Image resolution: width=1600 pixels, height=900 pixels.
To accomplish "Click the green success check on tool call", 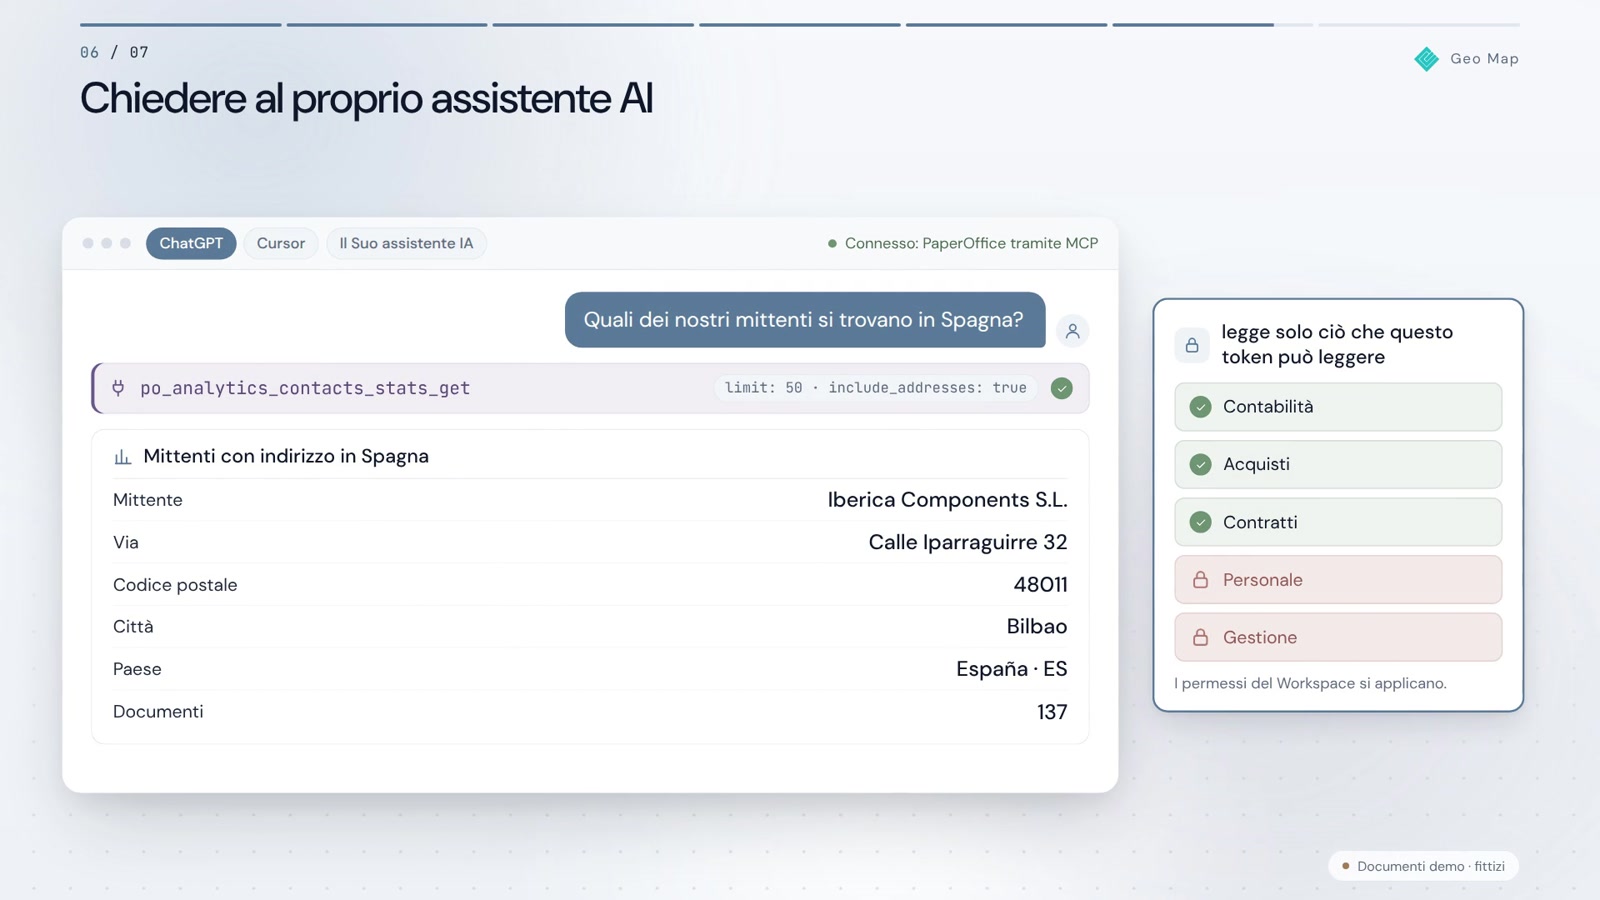I will [1062, 388].
